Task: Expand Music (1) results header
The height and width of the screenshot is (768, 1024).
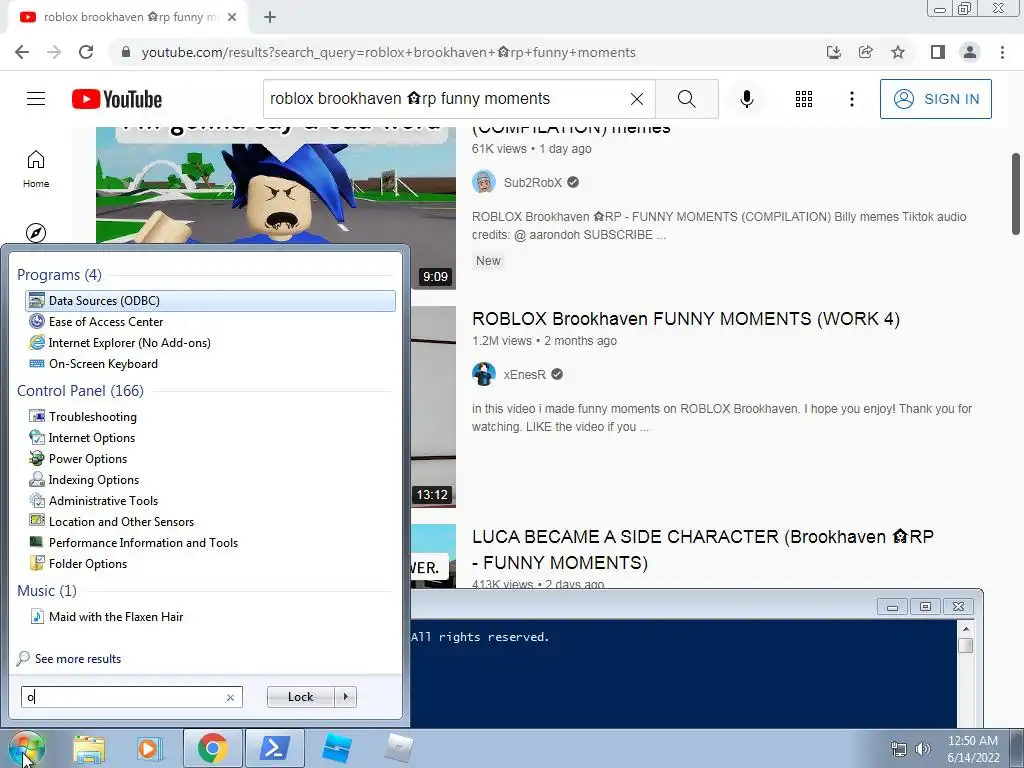Action: point(47,590)
